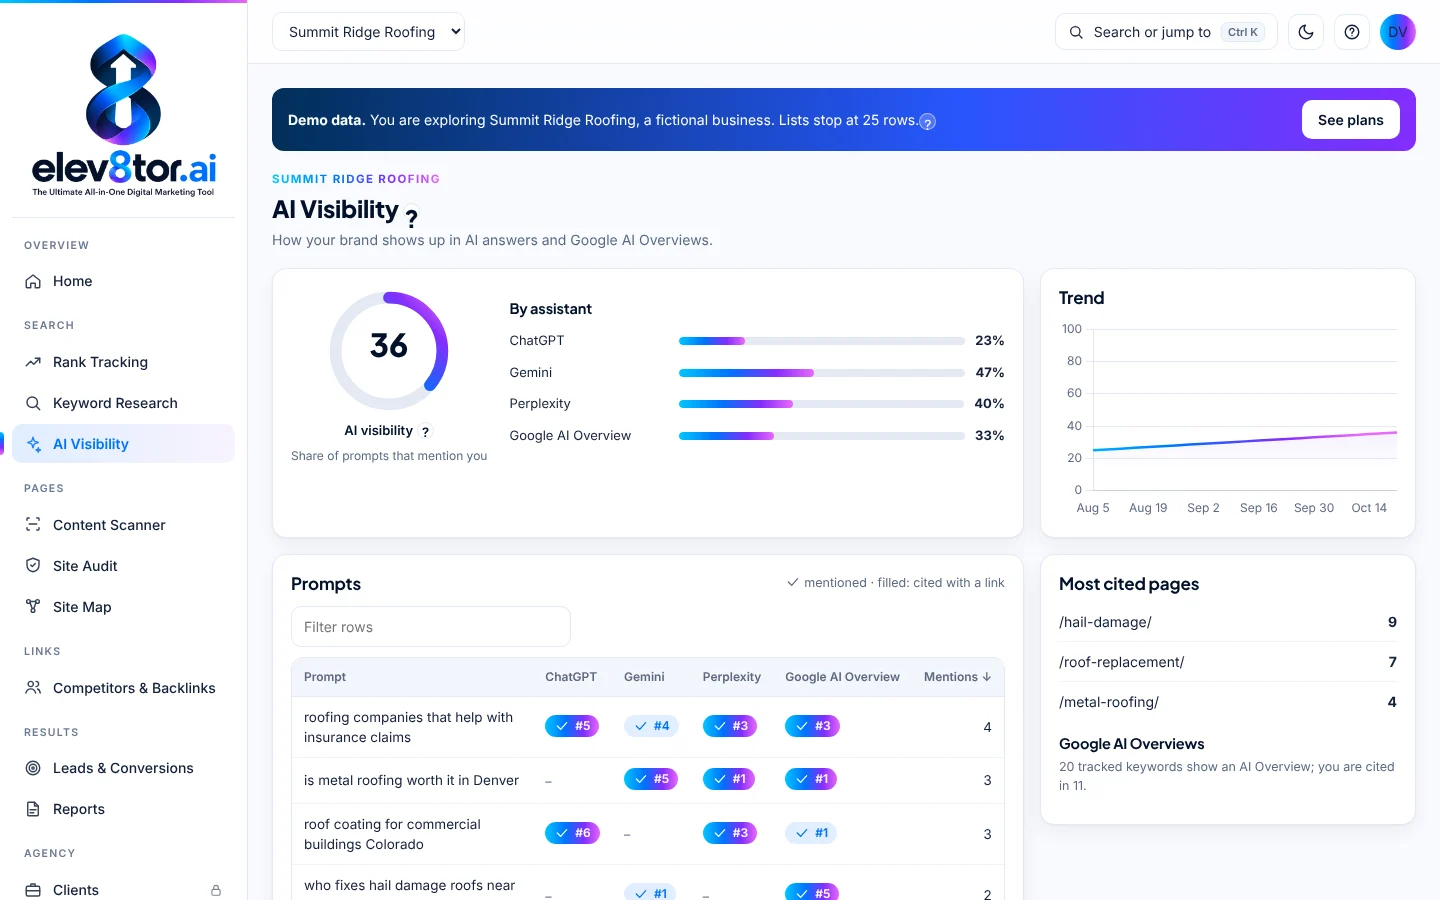Open Leads & Conversions
Screen dimensions: 1440x900
point(124,768)
